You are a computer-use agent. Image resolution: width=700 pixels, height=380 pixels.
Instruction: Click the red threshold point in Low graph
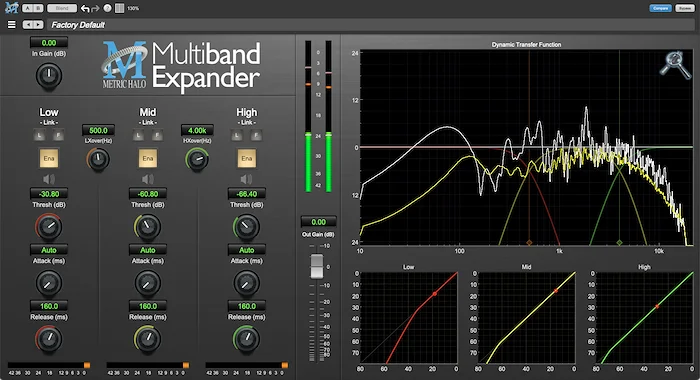[435, 294]
